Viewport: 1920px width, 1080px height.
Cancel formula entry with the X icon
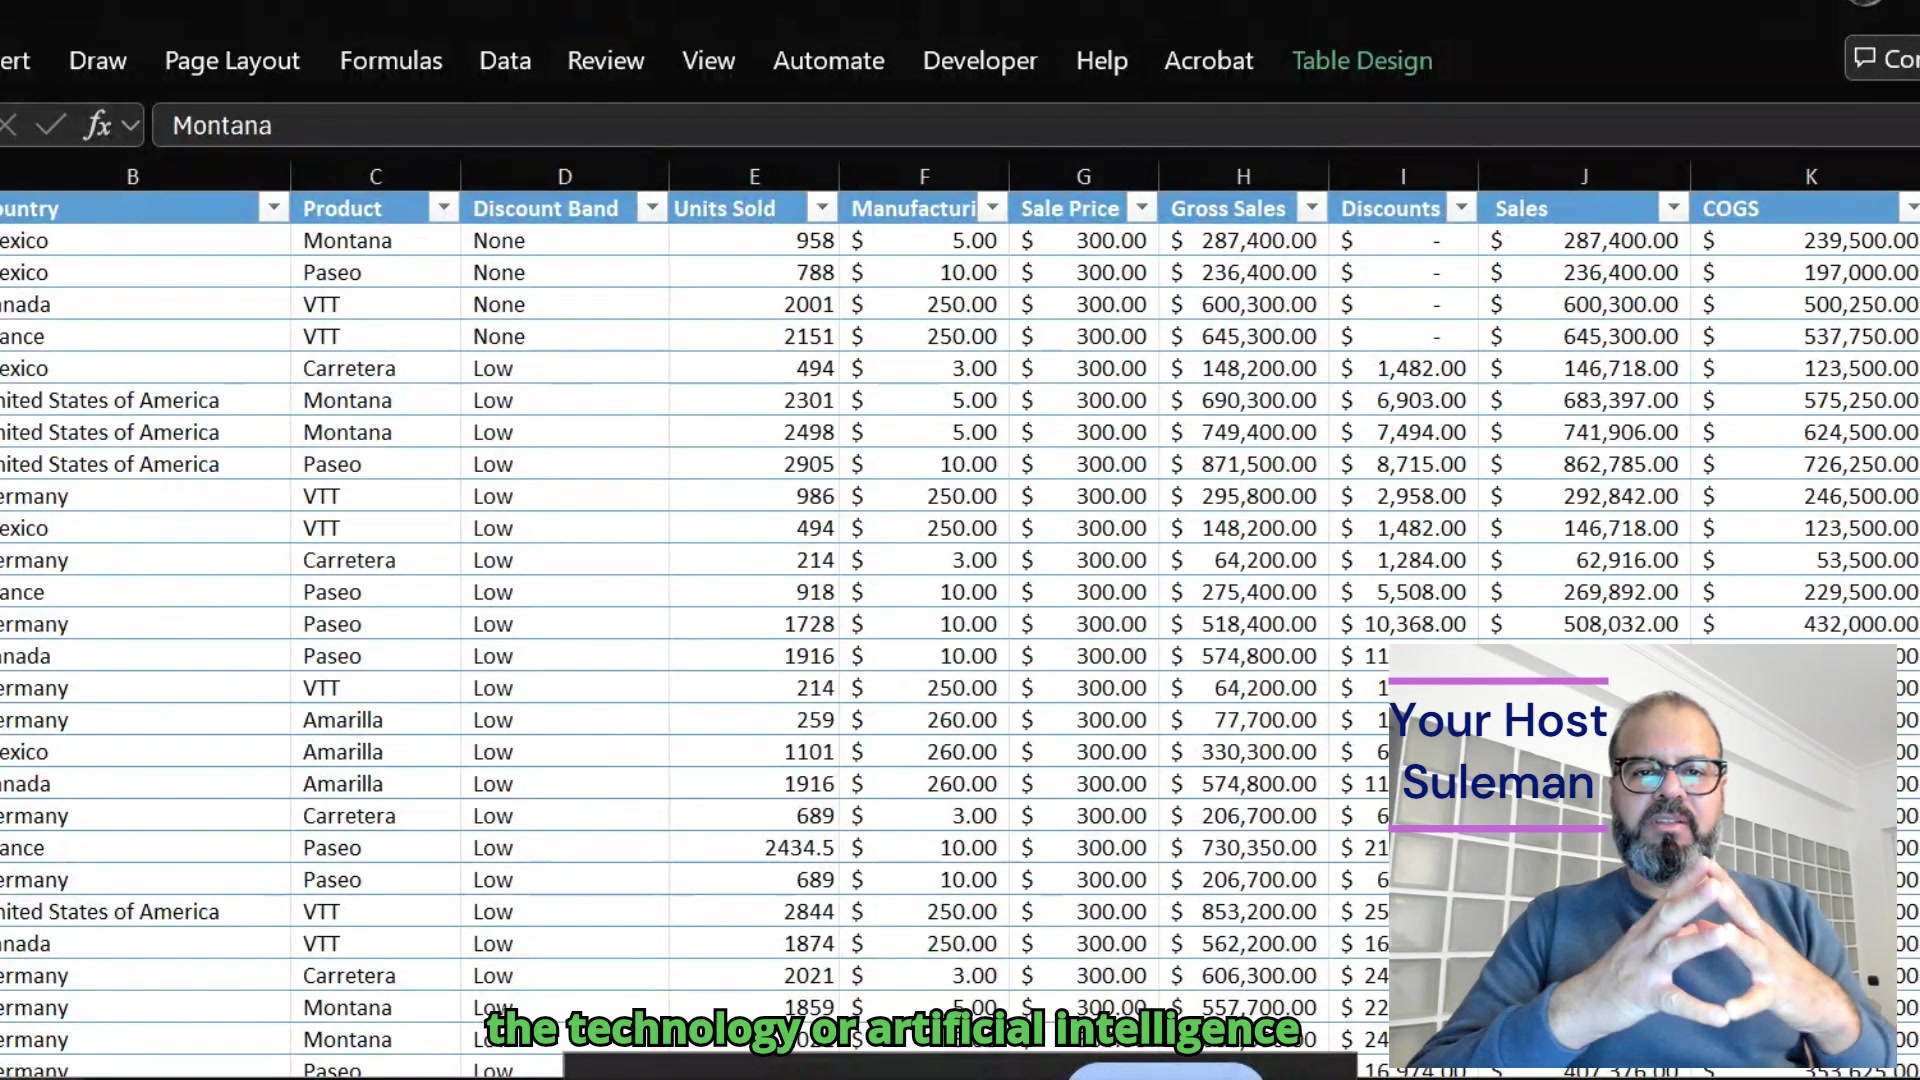click(9, 125)
